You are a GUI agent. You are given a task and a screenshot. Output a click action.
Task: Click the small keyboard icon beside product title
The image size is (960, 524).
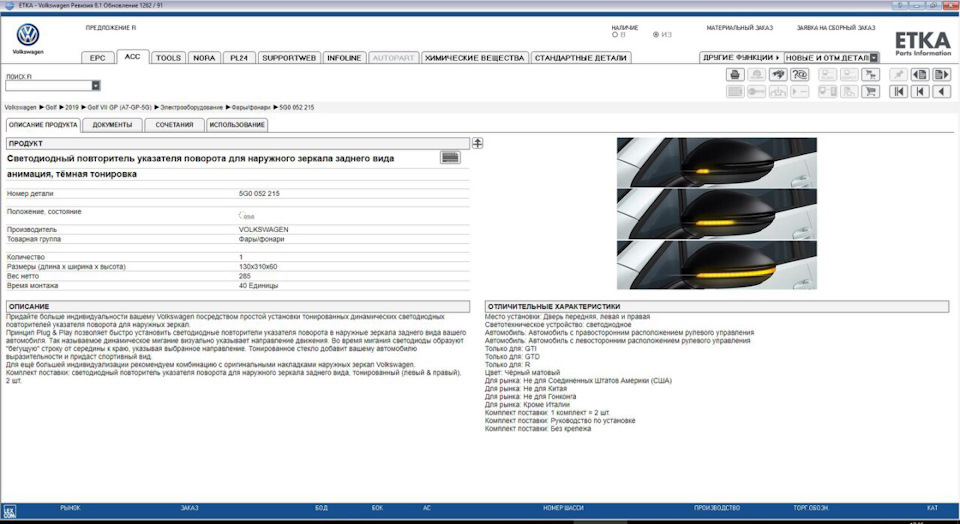click(x=450, y=158)
